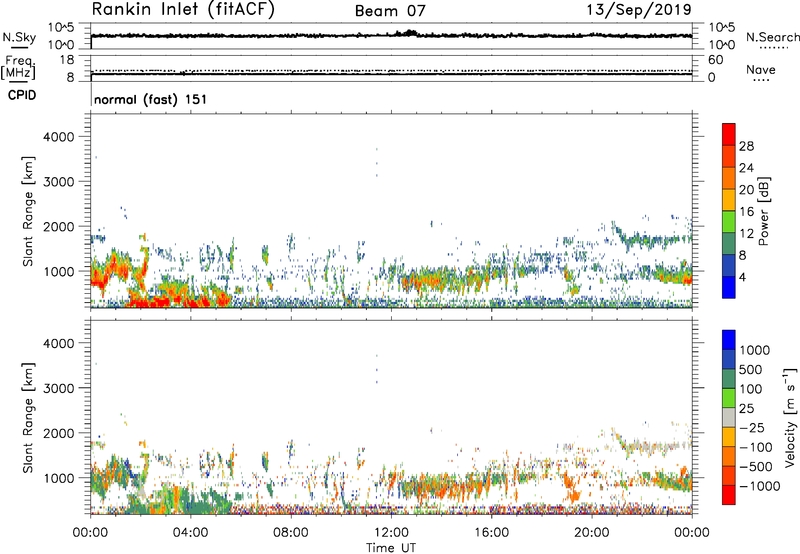Click the '04:00' time axis tick label

(190, 533)
